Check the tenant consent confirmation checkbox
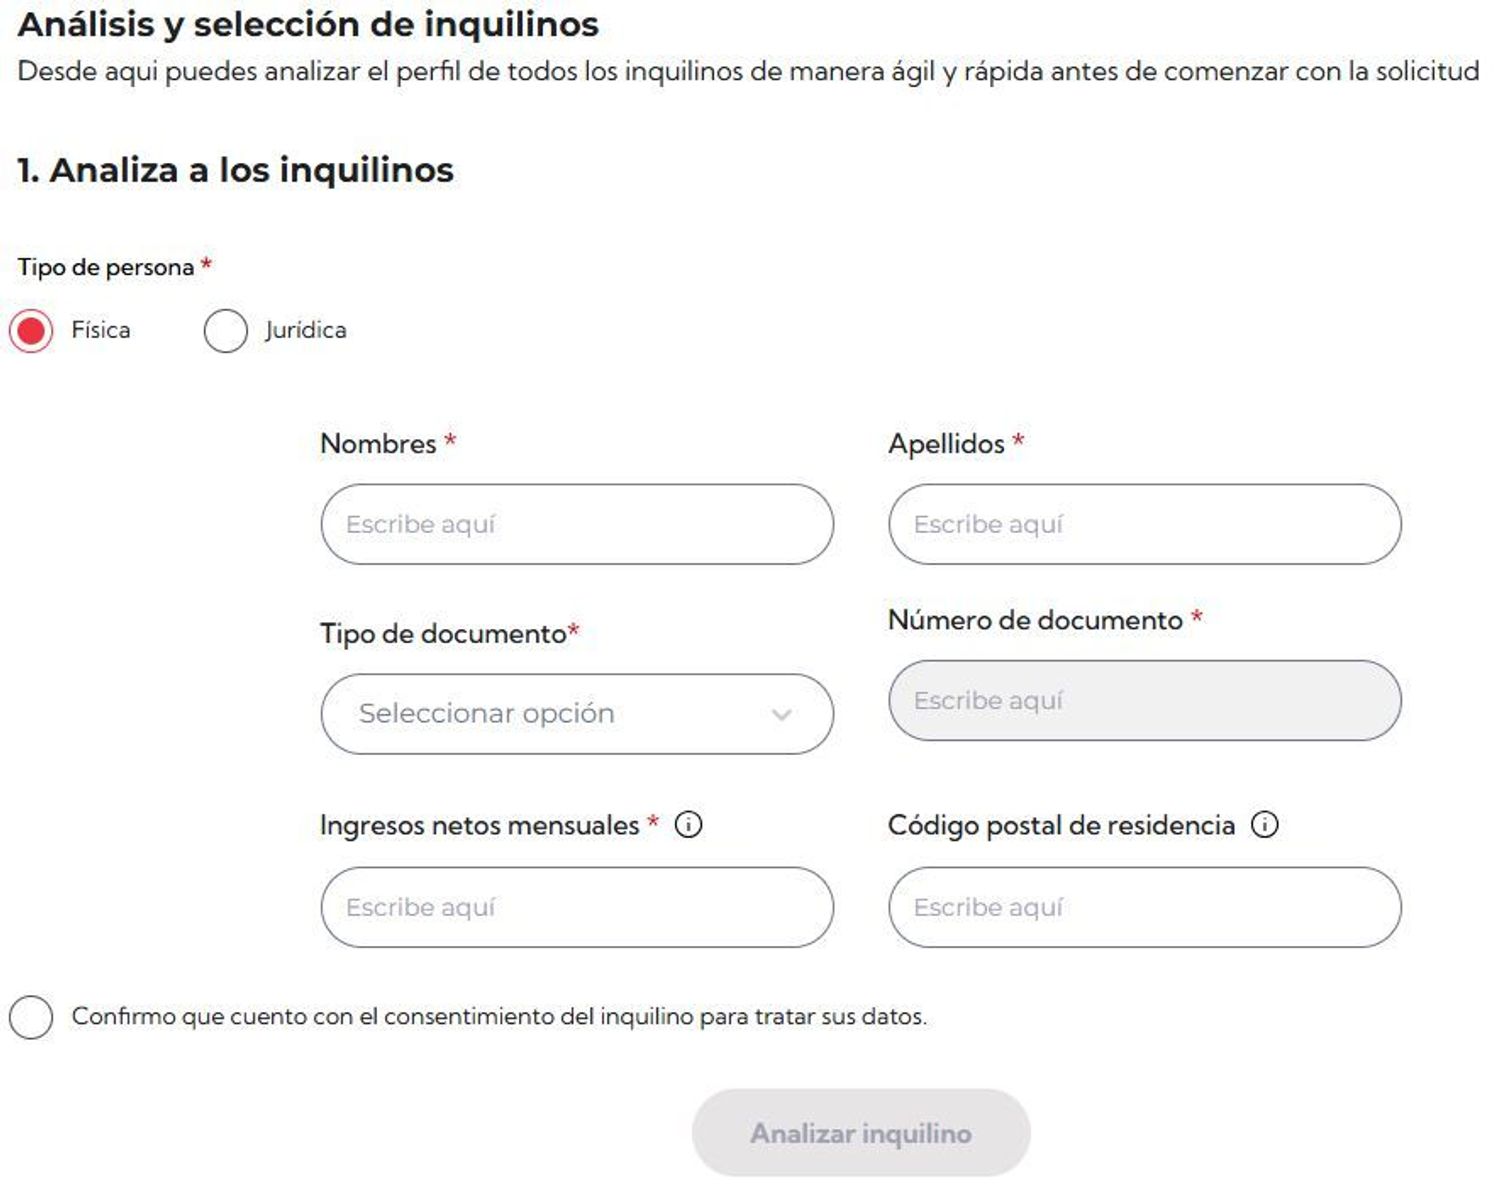 coord(31,1017)
